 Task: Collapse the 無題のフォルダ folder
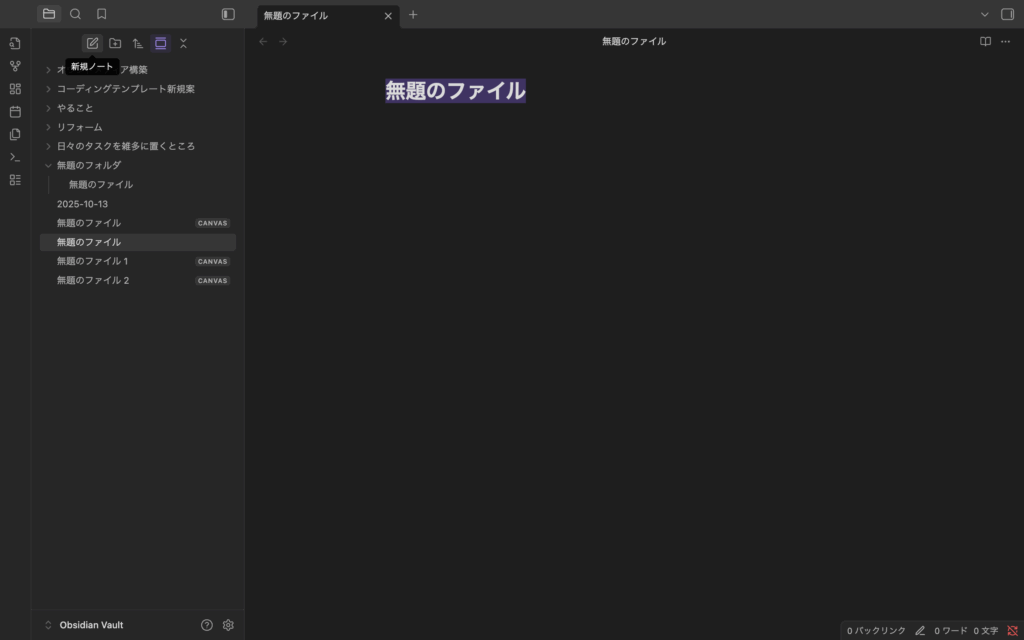tap(48, 165)
